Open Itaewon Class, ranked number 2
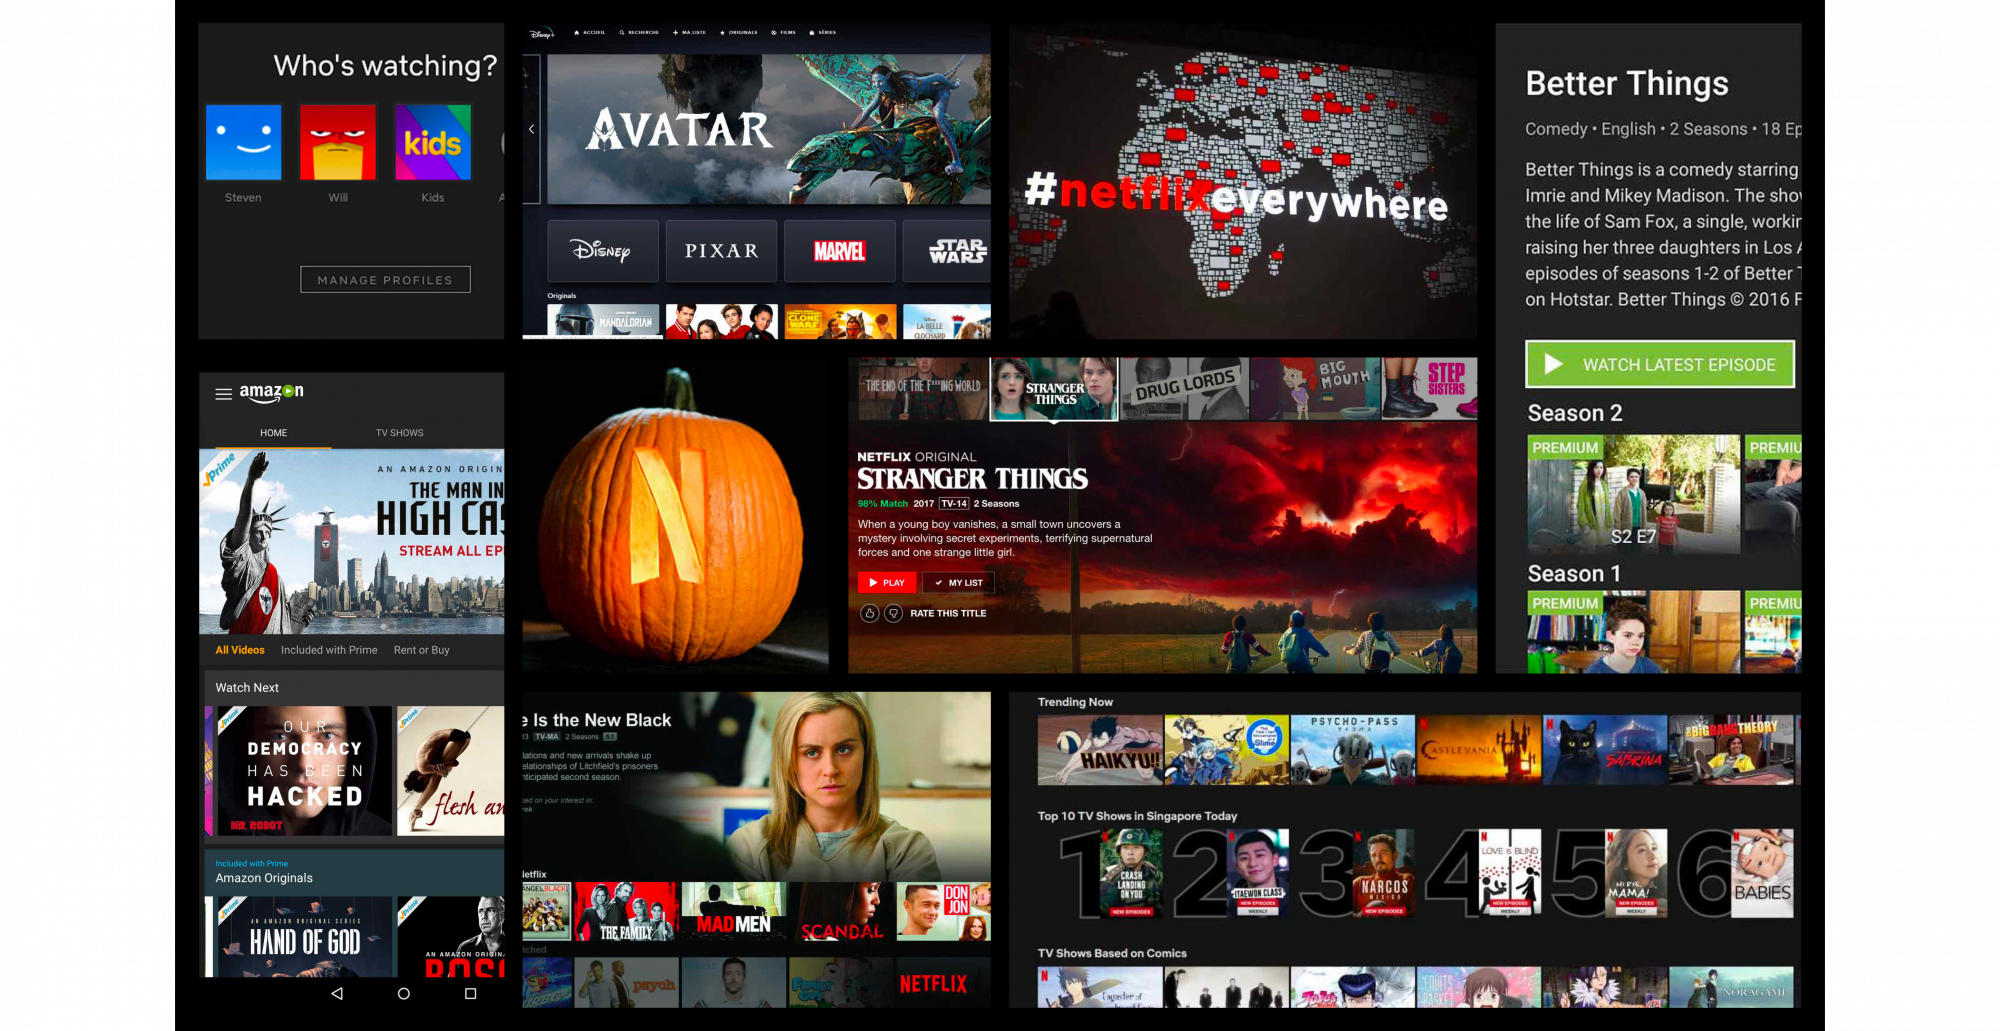This screenshot has height=1031, width=2000. [1258, 873]
